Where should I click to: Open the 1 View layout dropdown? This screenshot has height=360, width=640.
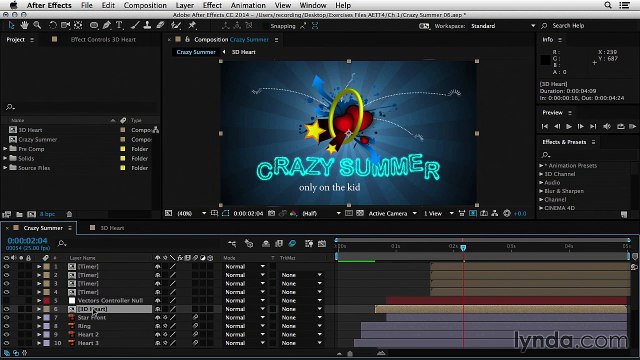point(438,213)
